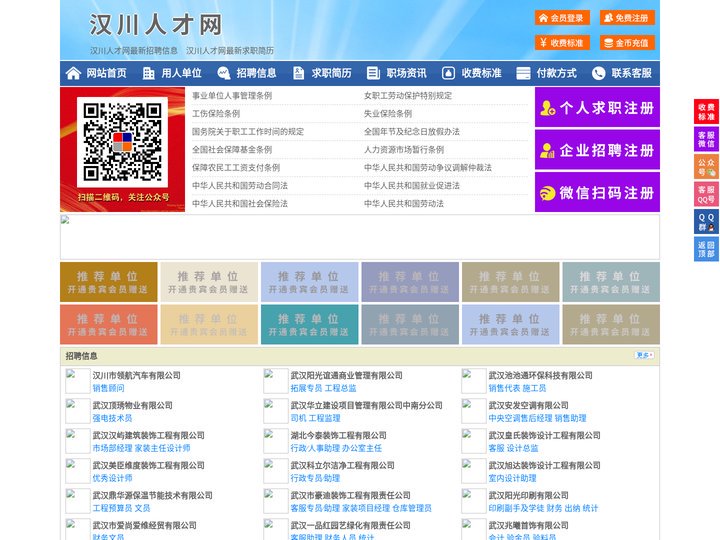
Task: Click the logo beside 武汉阳光谊通商业管理有限公司
Action: tap(276, 381)
